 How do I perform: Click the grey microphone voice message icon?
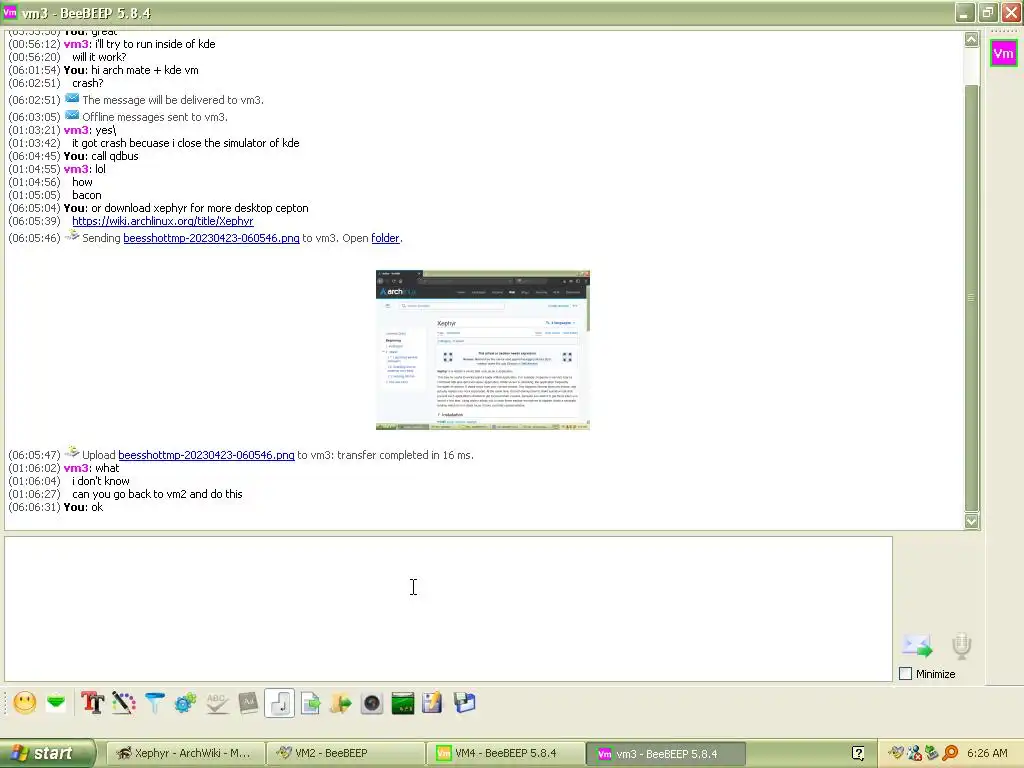tap(961, 645)
